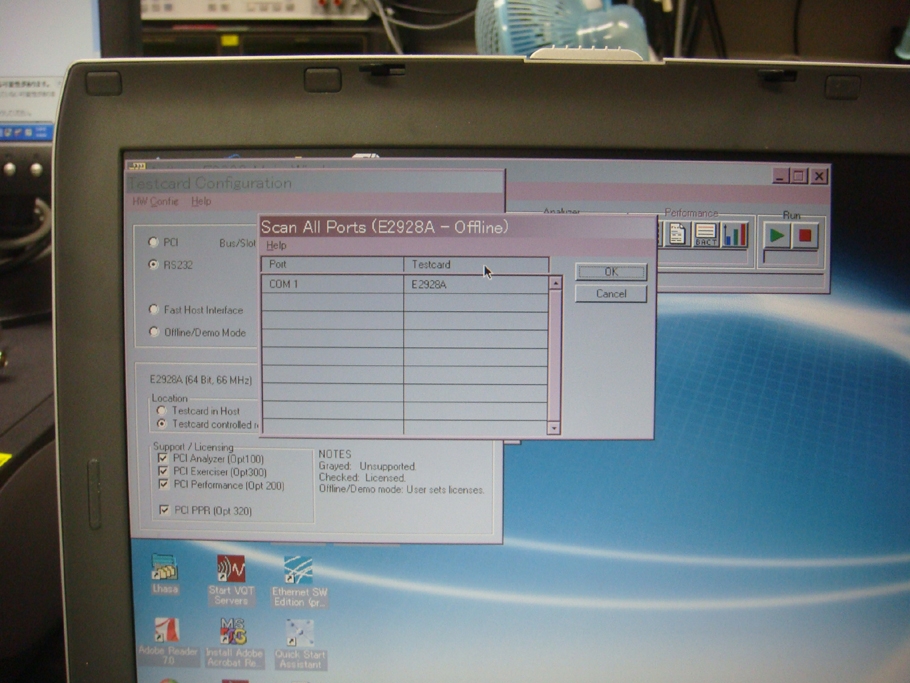This screenshot has height=683, width=910.
Task: Click scroll down arrow in ports list
Action: [x=554, y=428]
